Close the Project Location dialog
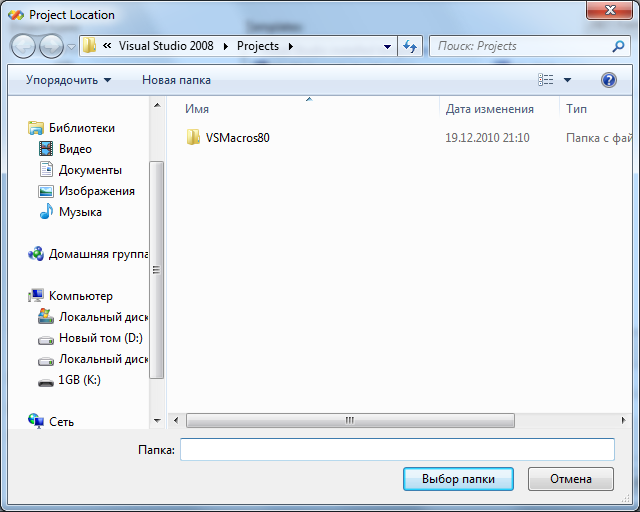Image resolution: width=640 pixels, height=512 pixels. pos(609,10)
